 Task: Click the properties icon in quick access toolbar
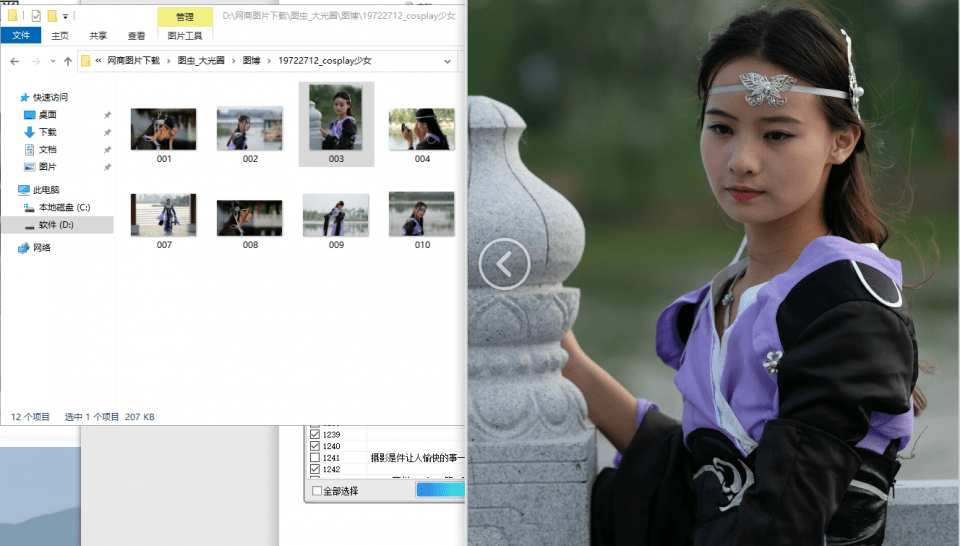(36, 16)
